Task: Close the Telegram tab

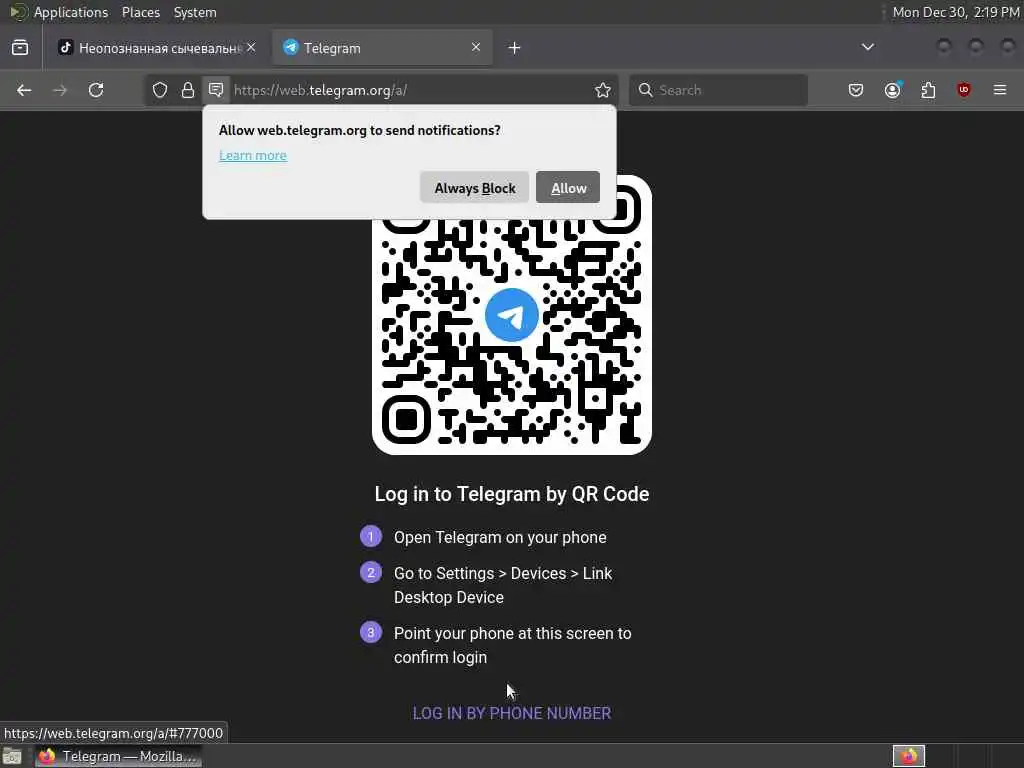Action: point(476,48)
